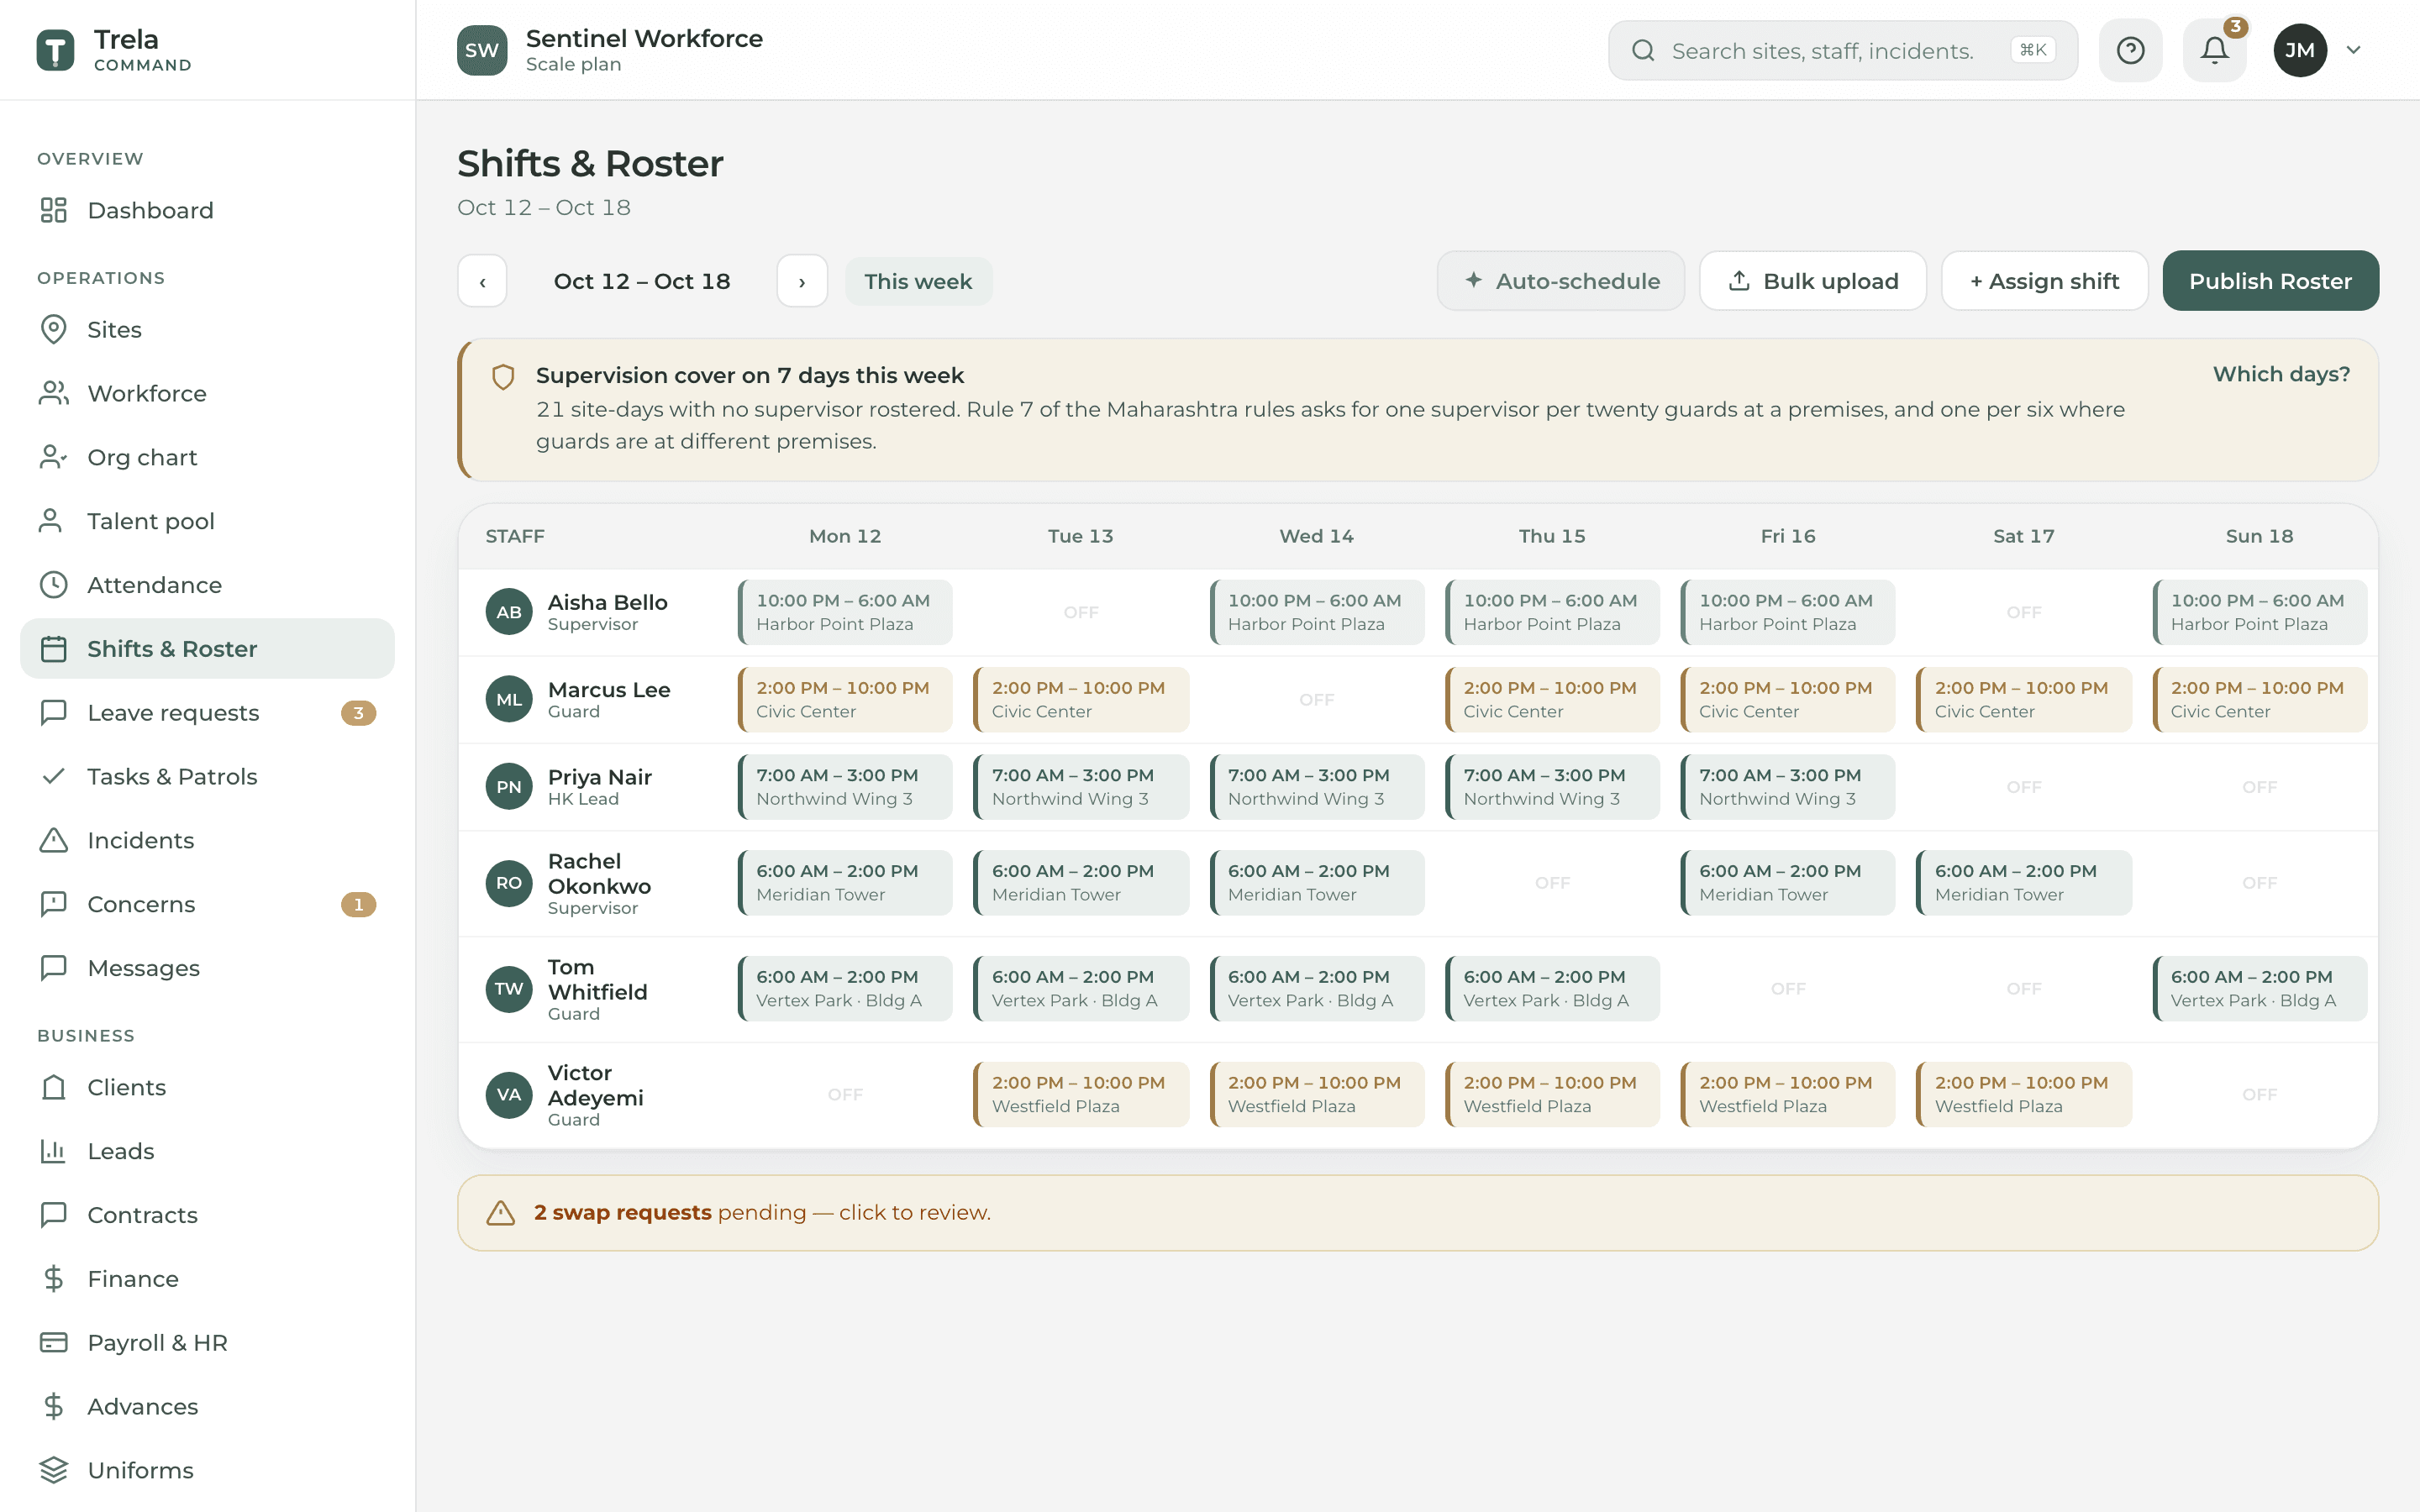Click the This week button
Viewport: 2420px width, 1512px height.
tap(918, 281)
